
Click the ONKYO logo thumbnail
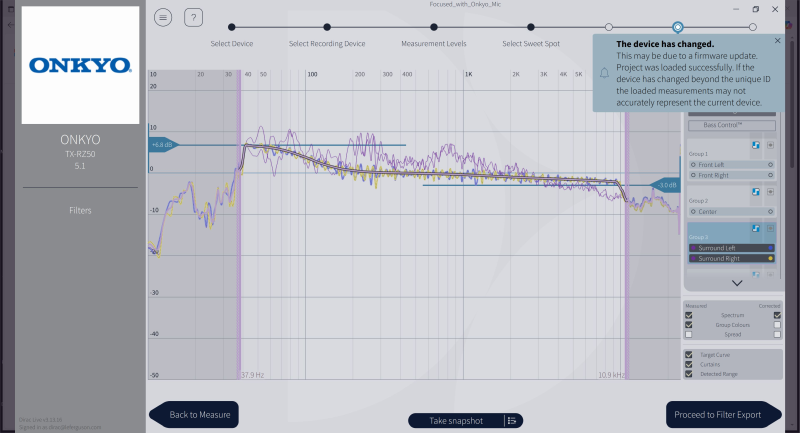[x=81, y=66]
